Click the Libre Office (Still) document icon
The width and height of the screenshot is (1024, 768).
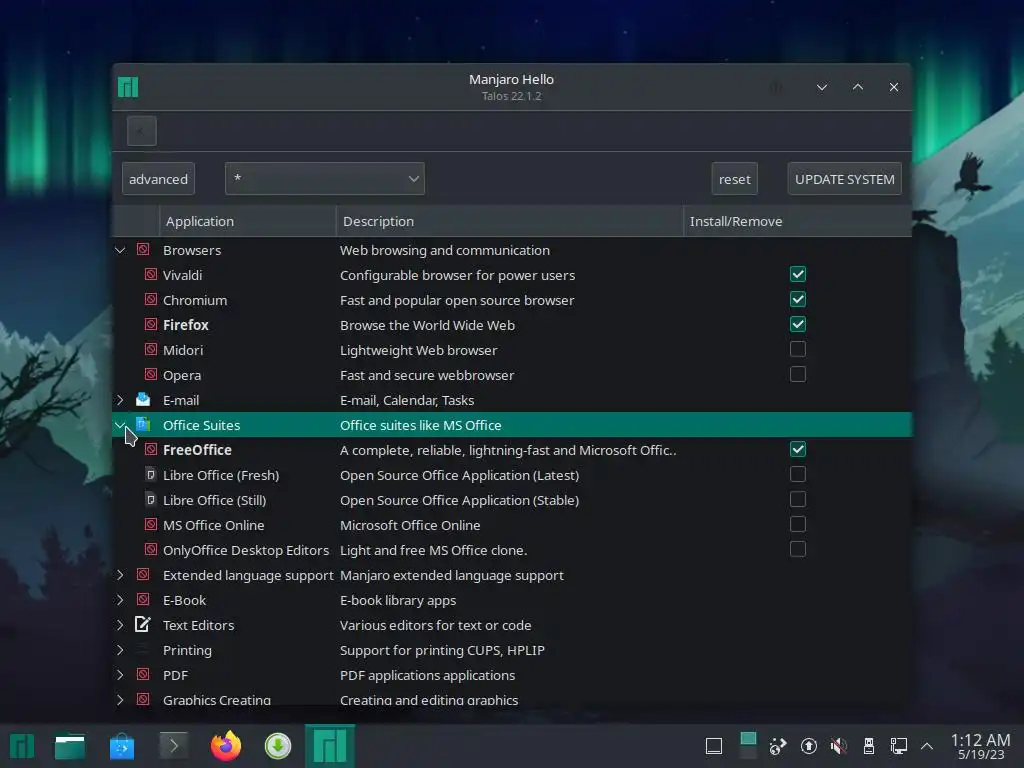(151, 500)
